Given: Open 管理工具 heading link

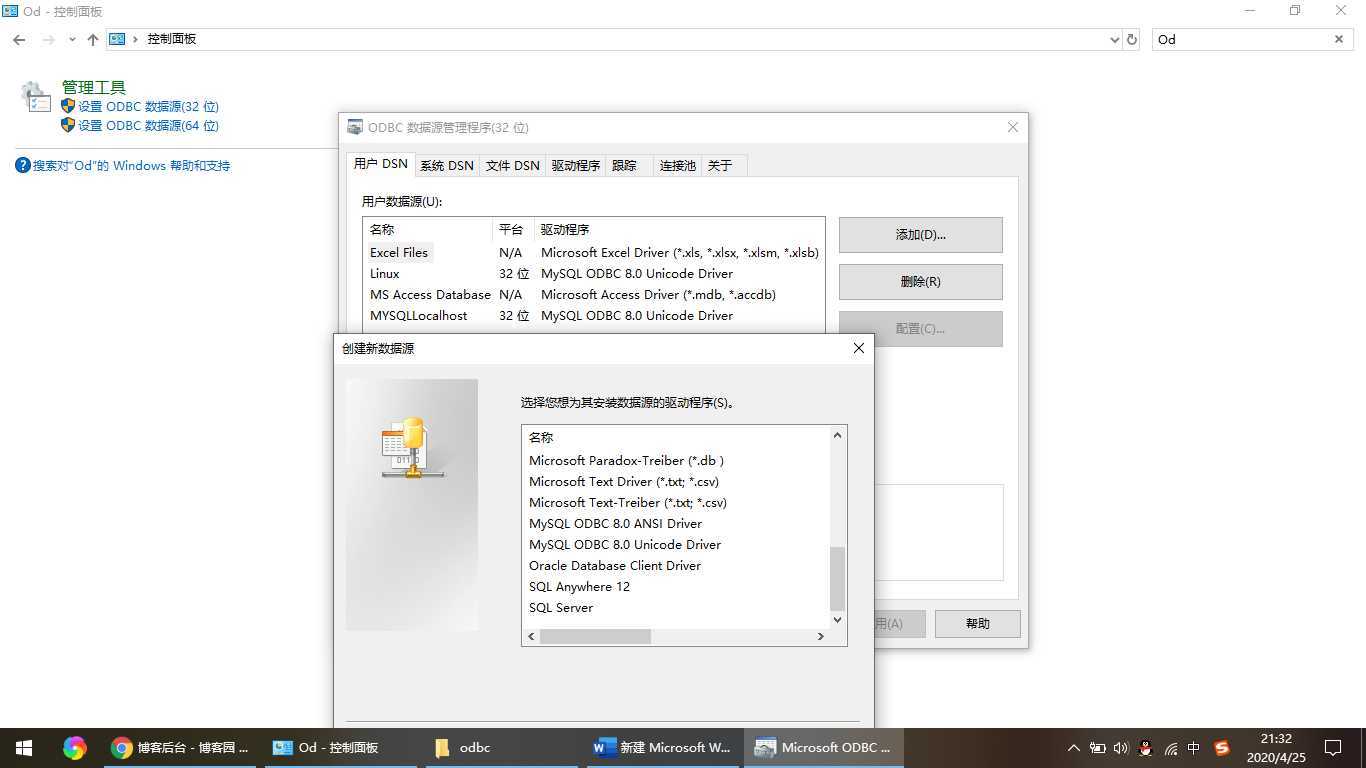Looking at the screenshot, I should 94,87.
